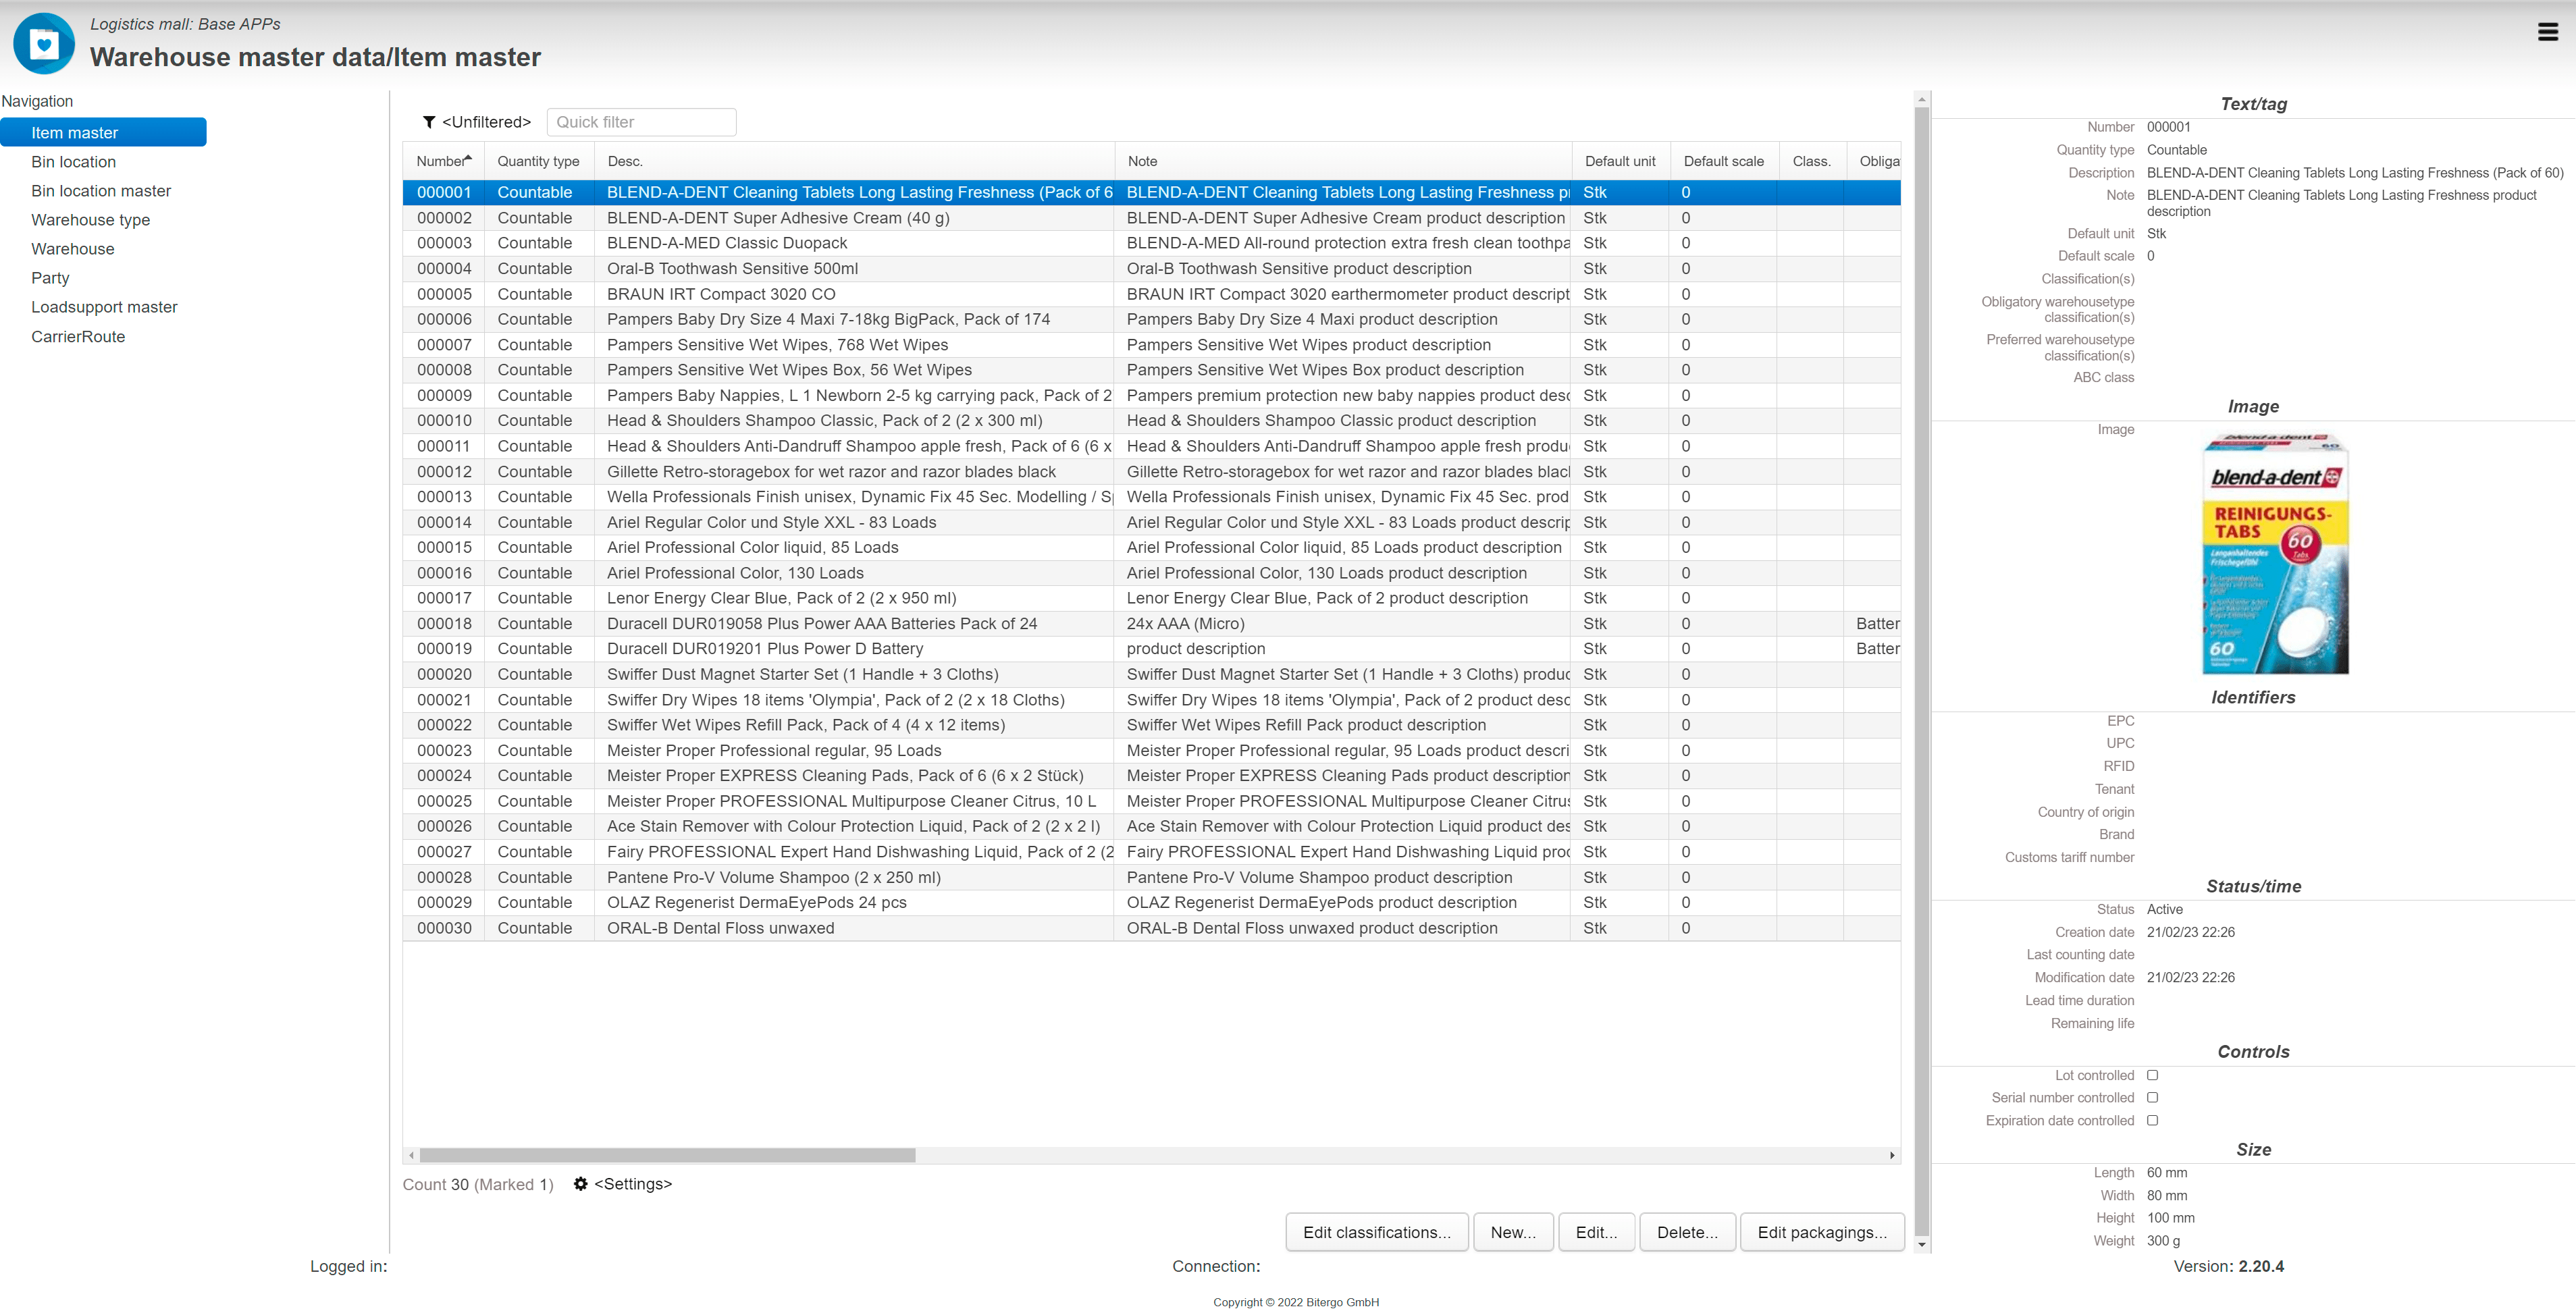Select row 000022 Swiffer Wet Wipes Refill Pack

tap(1151, 725)
